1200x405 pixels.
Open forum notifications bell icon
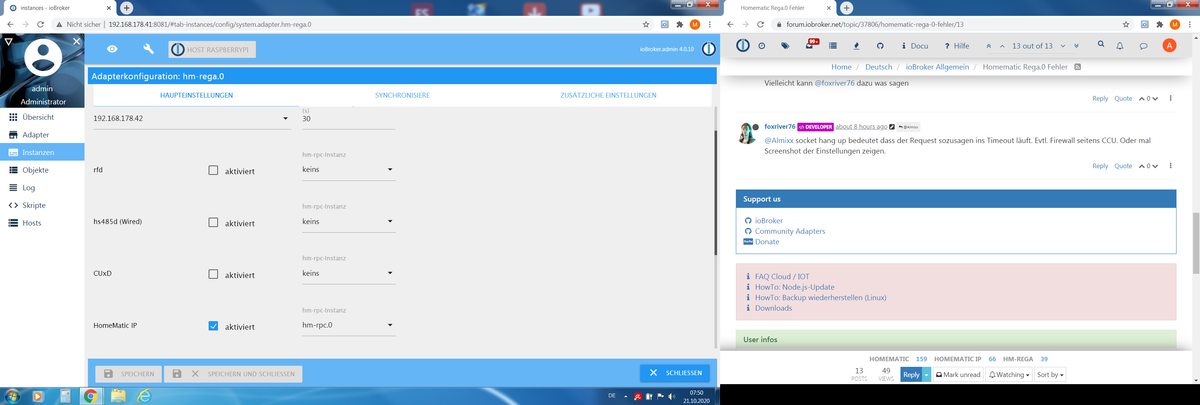click(1121, 45)
